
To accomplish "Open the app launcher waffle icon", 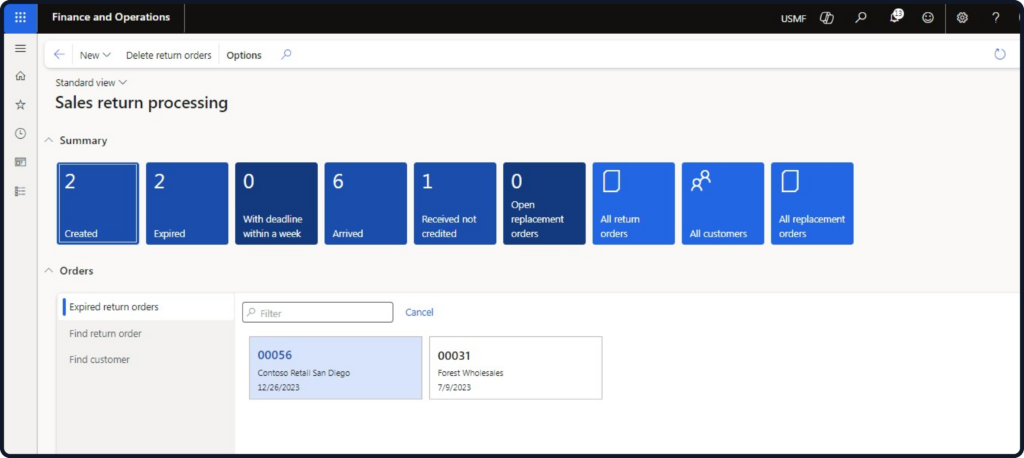I will [x=20, y=18].
